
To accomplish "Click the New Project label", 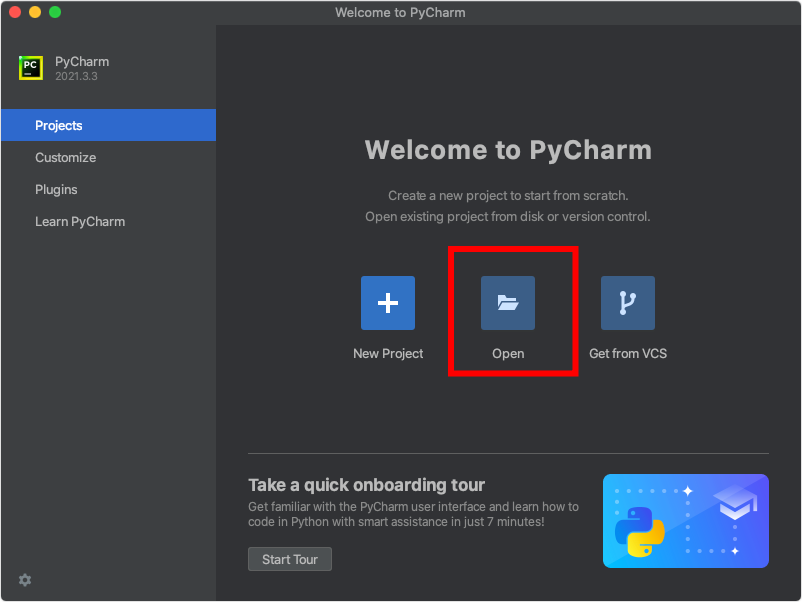I will tap(388, 353).
